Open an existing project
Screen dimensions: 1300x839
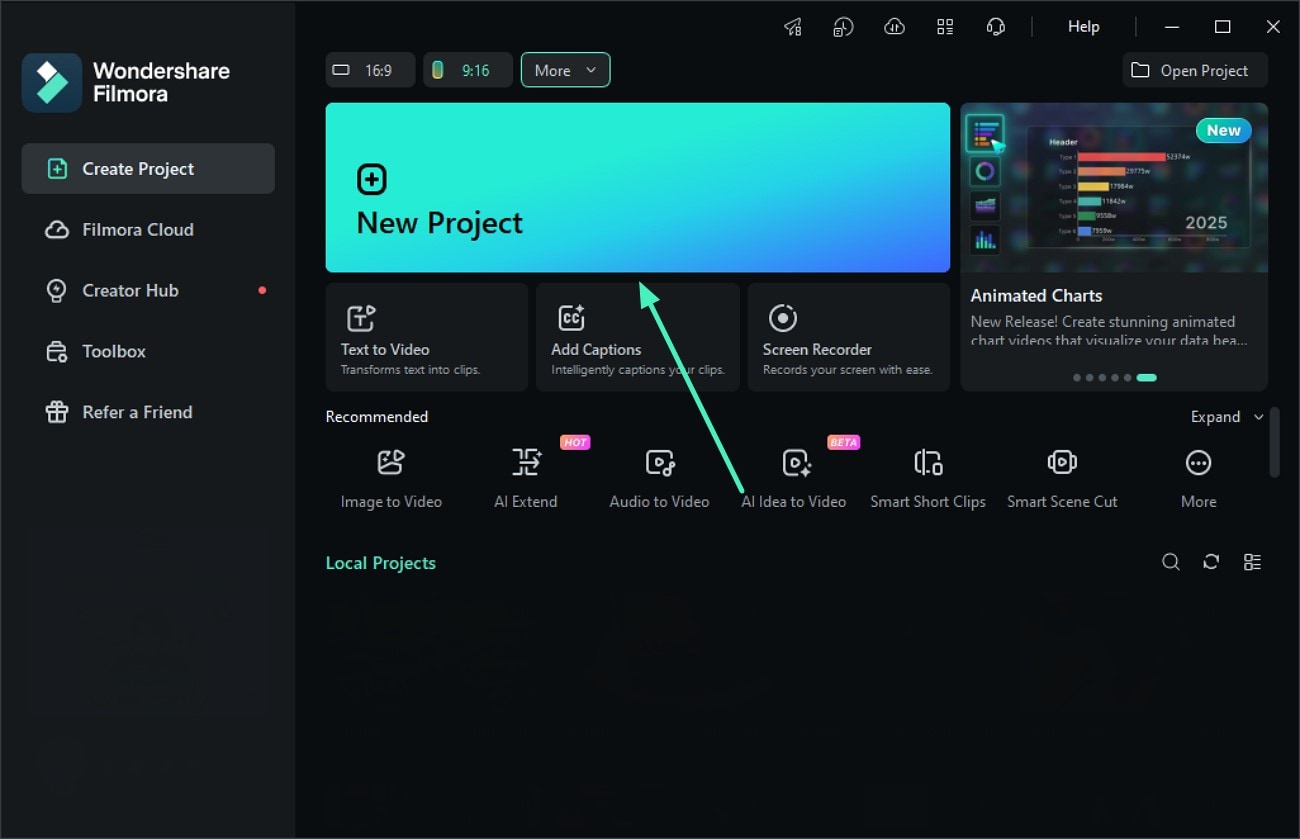tap(1194, 70)
